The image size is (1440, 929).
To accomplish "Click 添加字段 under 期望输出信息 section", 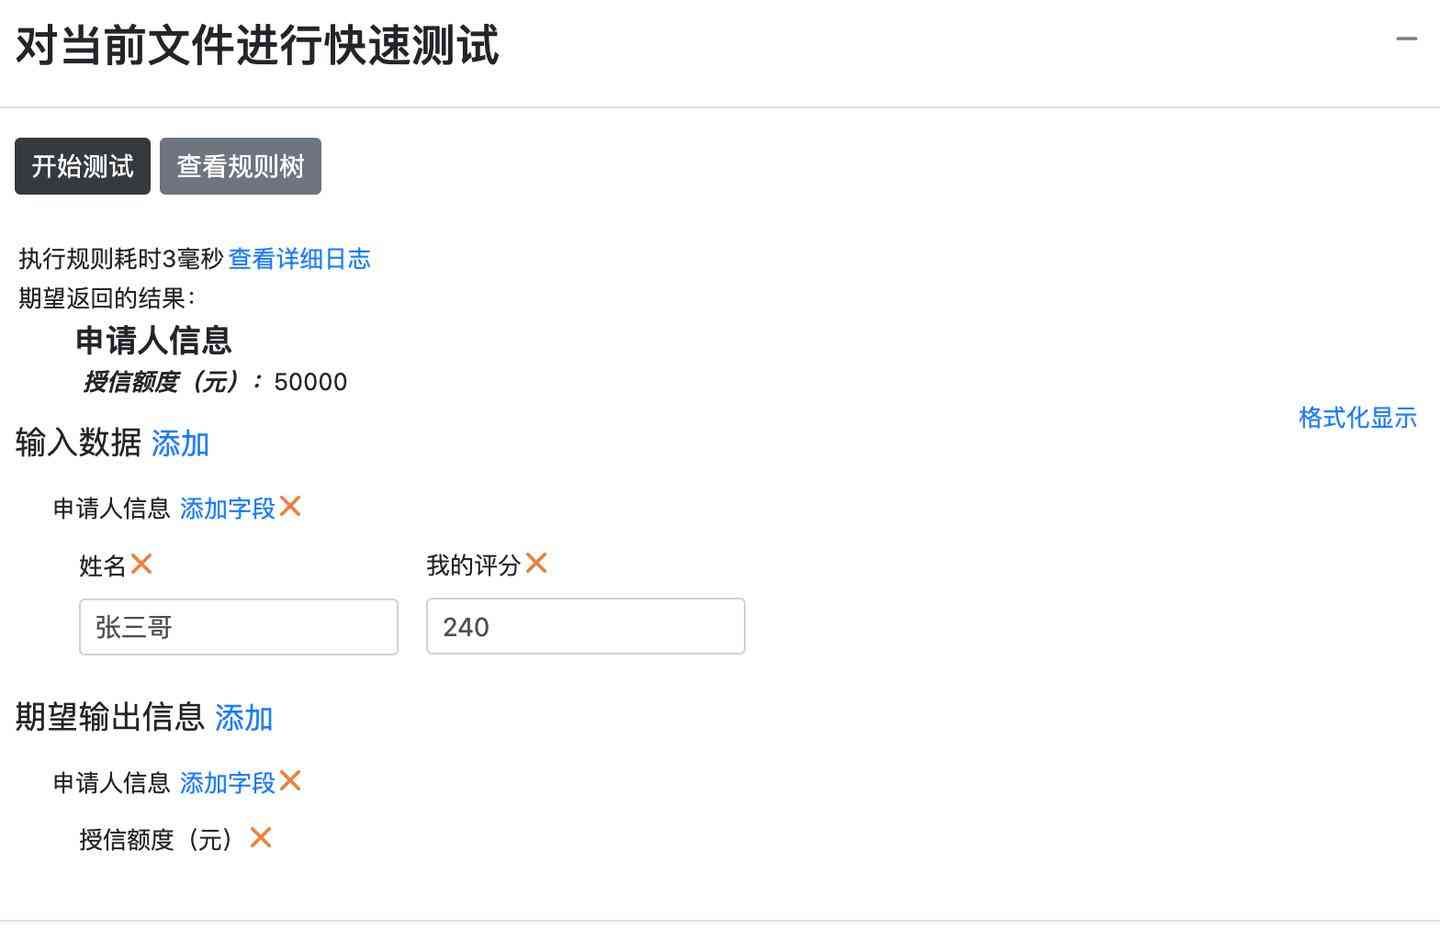I will click(x=227, y=783).
